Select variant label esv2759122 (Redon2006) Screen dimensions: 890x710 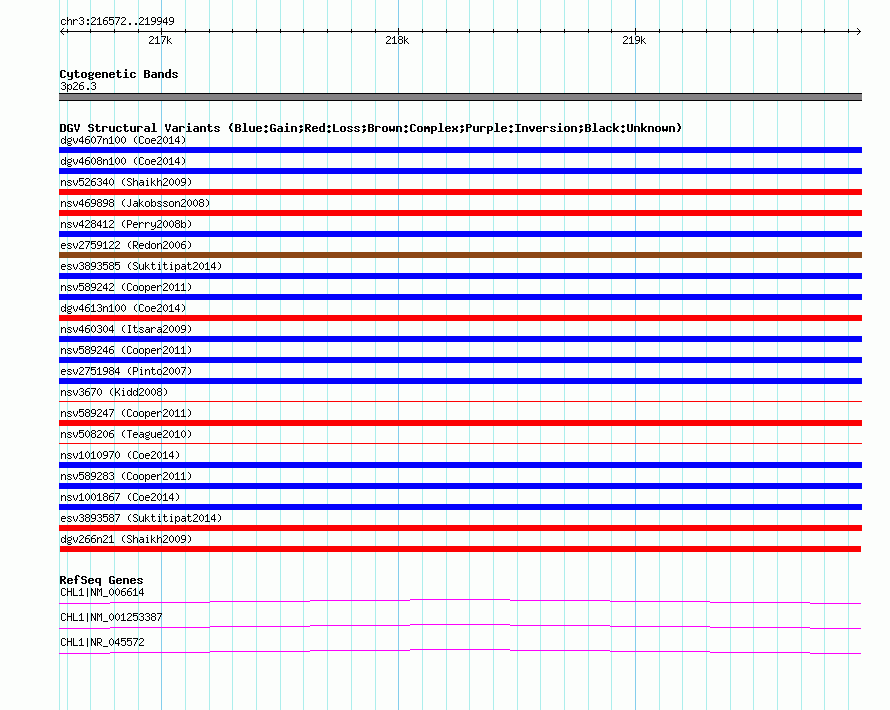tap(126, 245)
